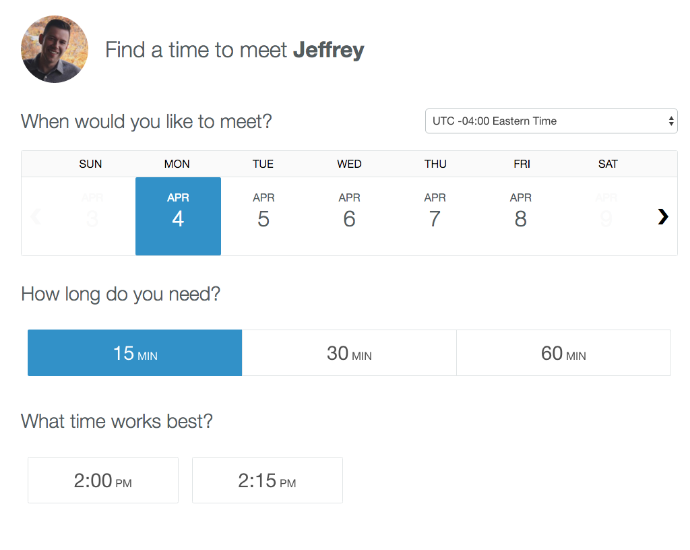
Task: Click the "Find a time to meet Jeffrey" heading
Action: click(234, 50)
